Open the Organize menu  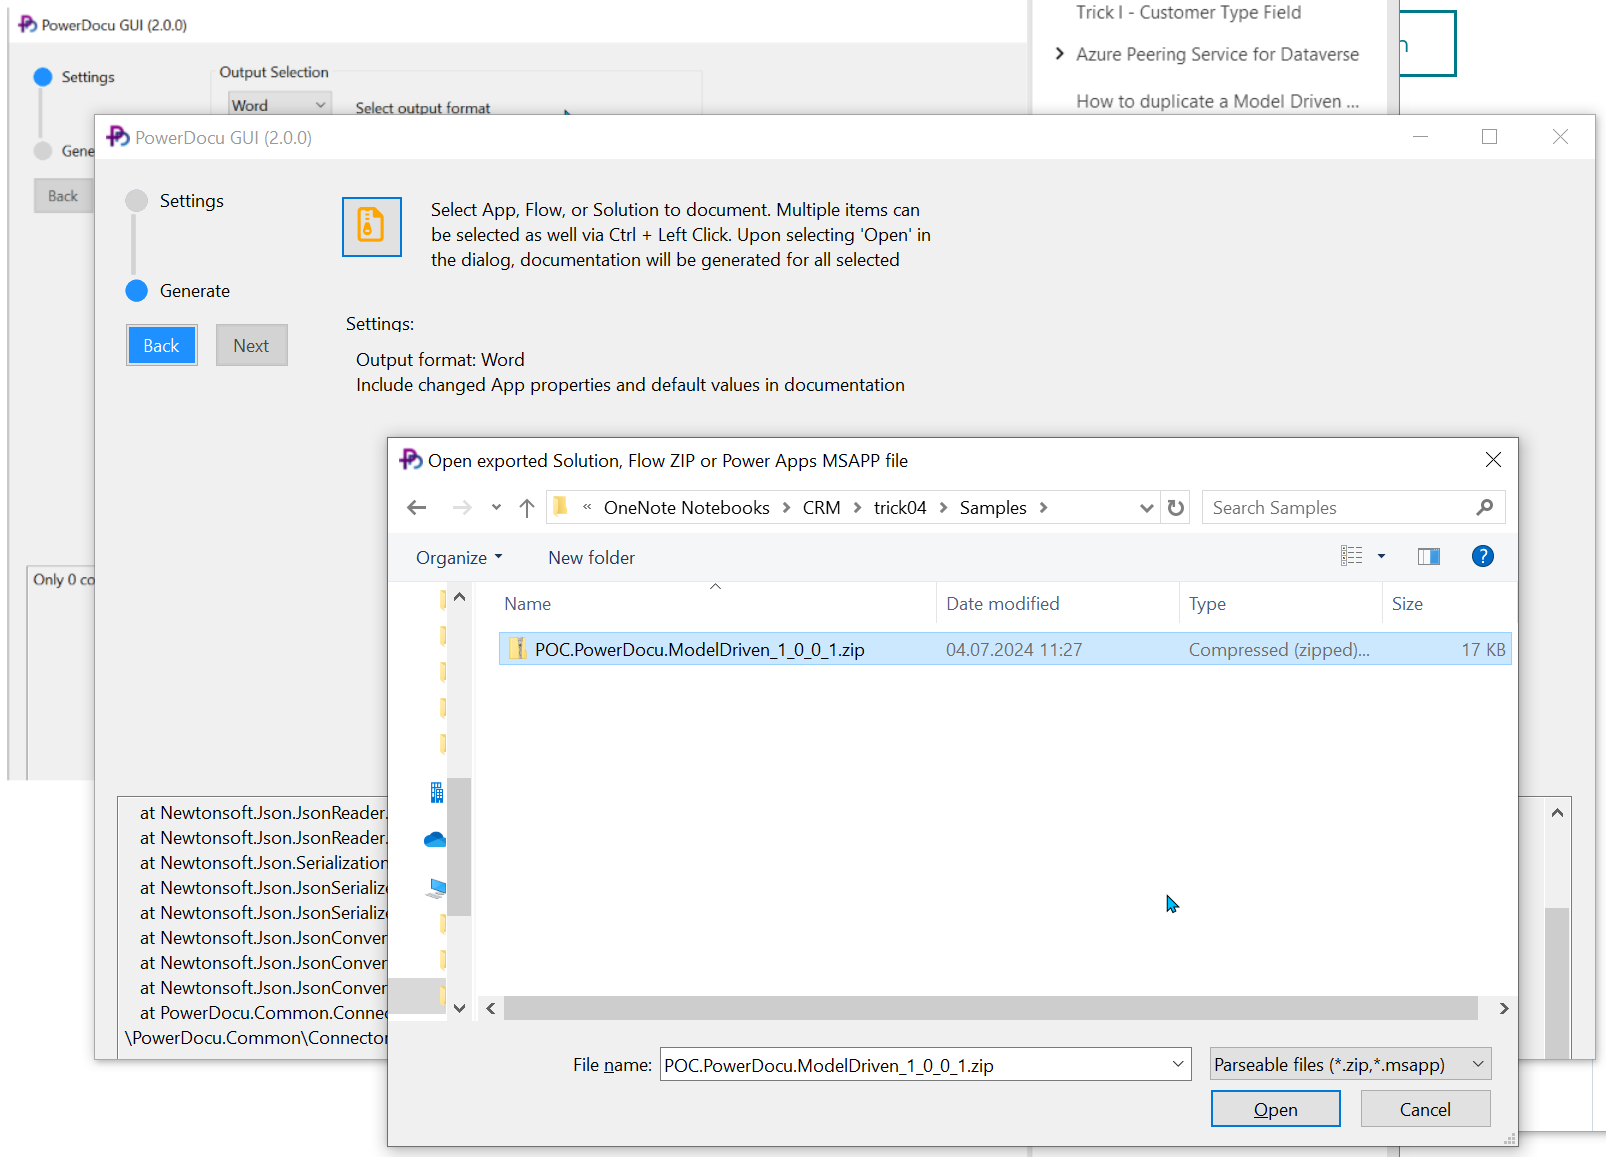pos(459,558)
